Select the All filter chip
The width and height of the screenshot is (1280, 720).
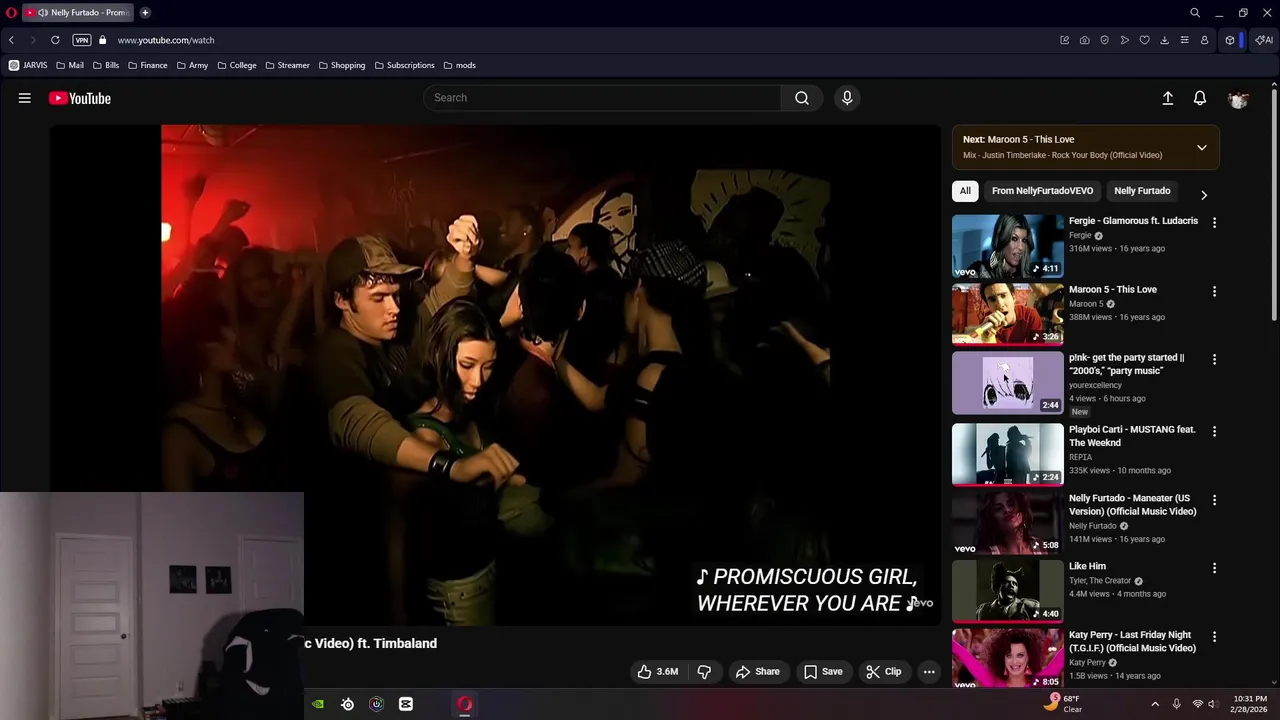pyautogui.click(x=965, y=191)
